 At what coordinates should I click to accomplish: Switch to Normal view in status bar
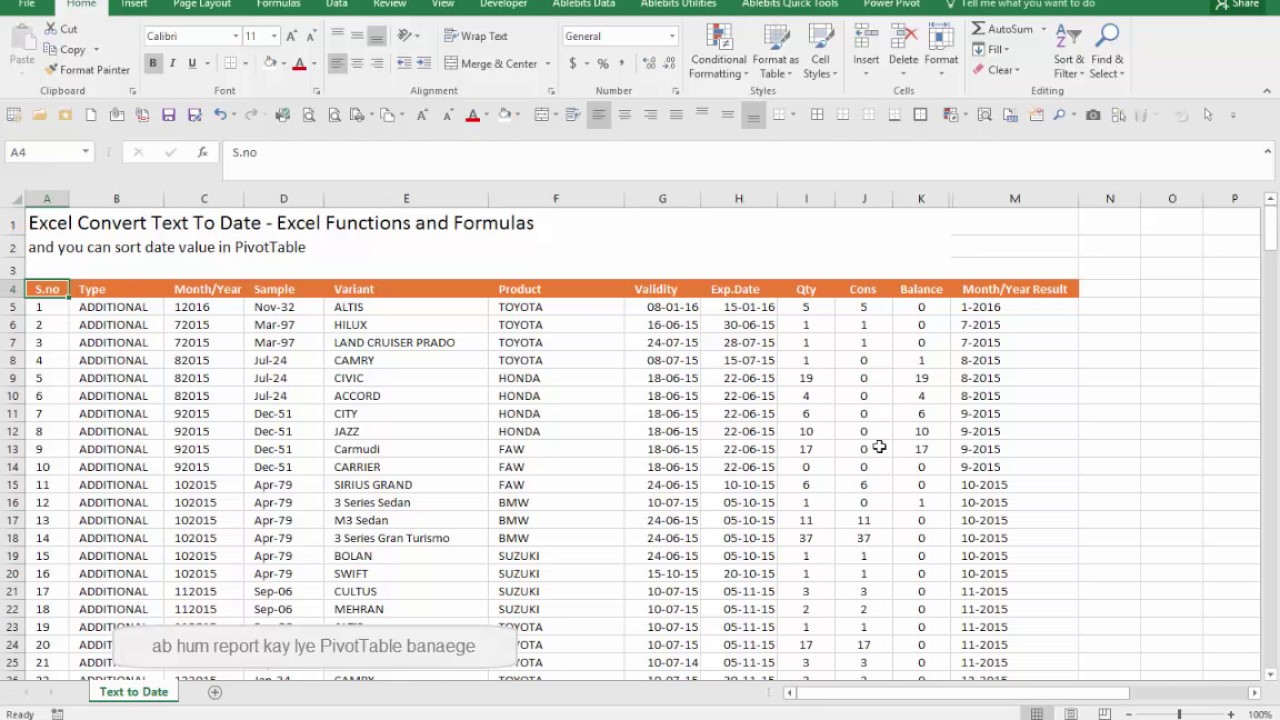click(1037, 714)
